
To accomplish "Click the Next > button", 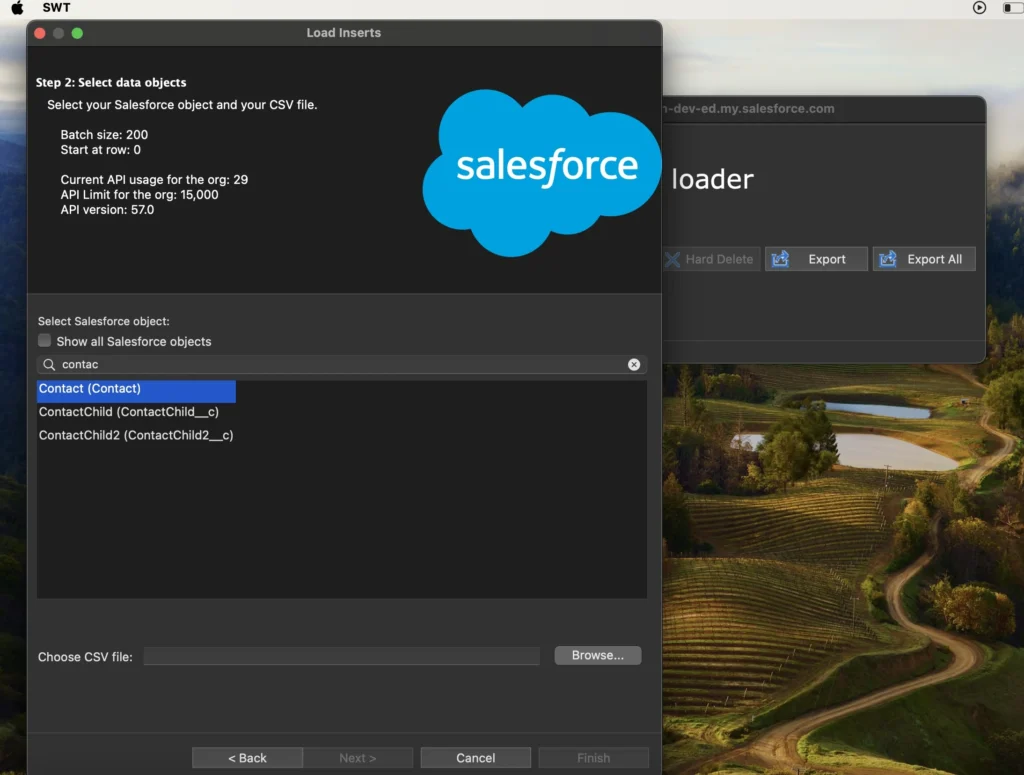I will coord(357,758).
